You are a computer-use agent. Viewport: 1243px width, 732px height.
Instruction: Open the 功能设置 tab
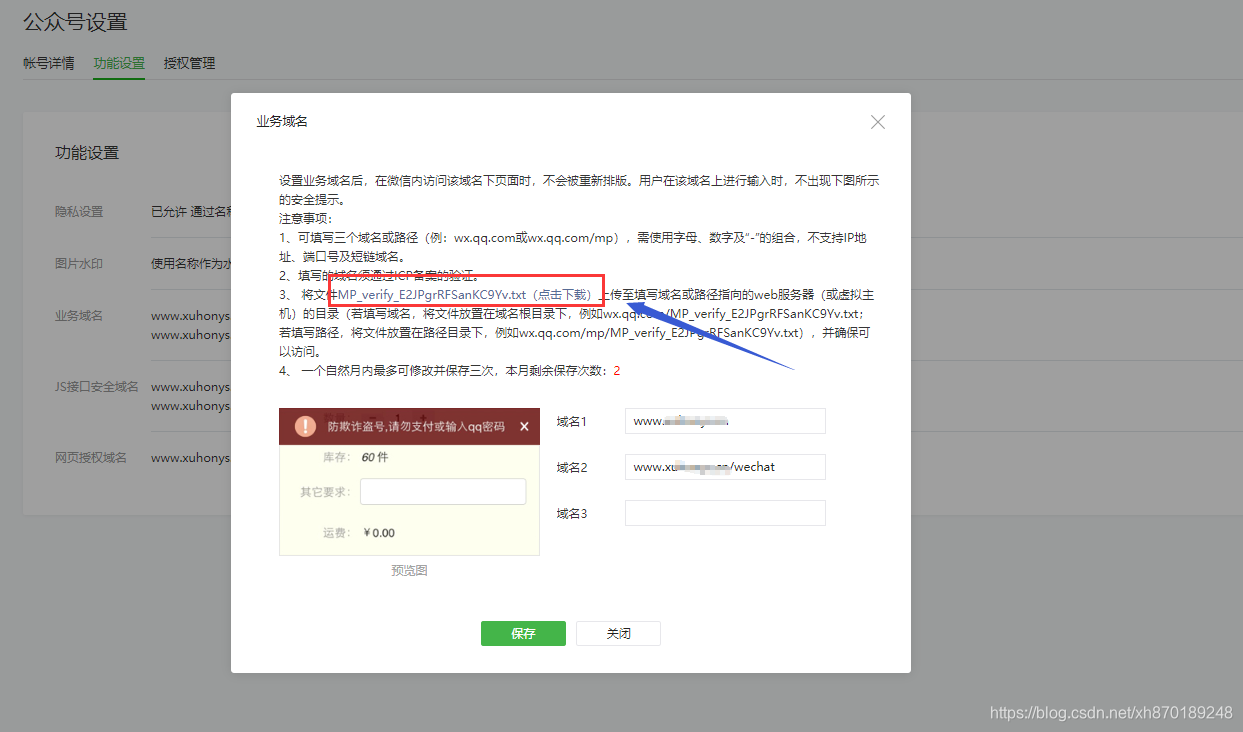pyautogui.click(x=119, y=63)
